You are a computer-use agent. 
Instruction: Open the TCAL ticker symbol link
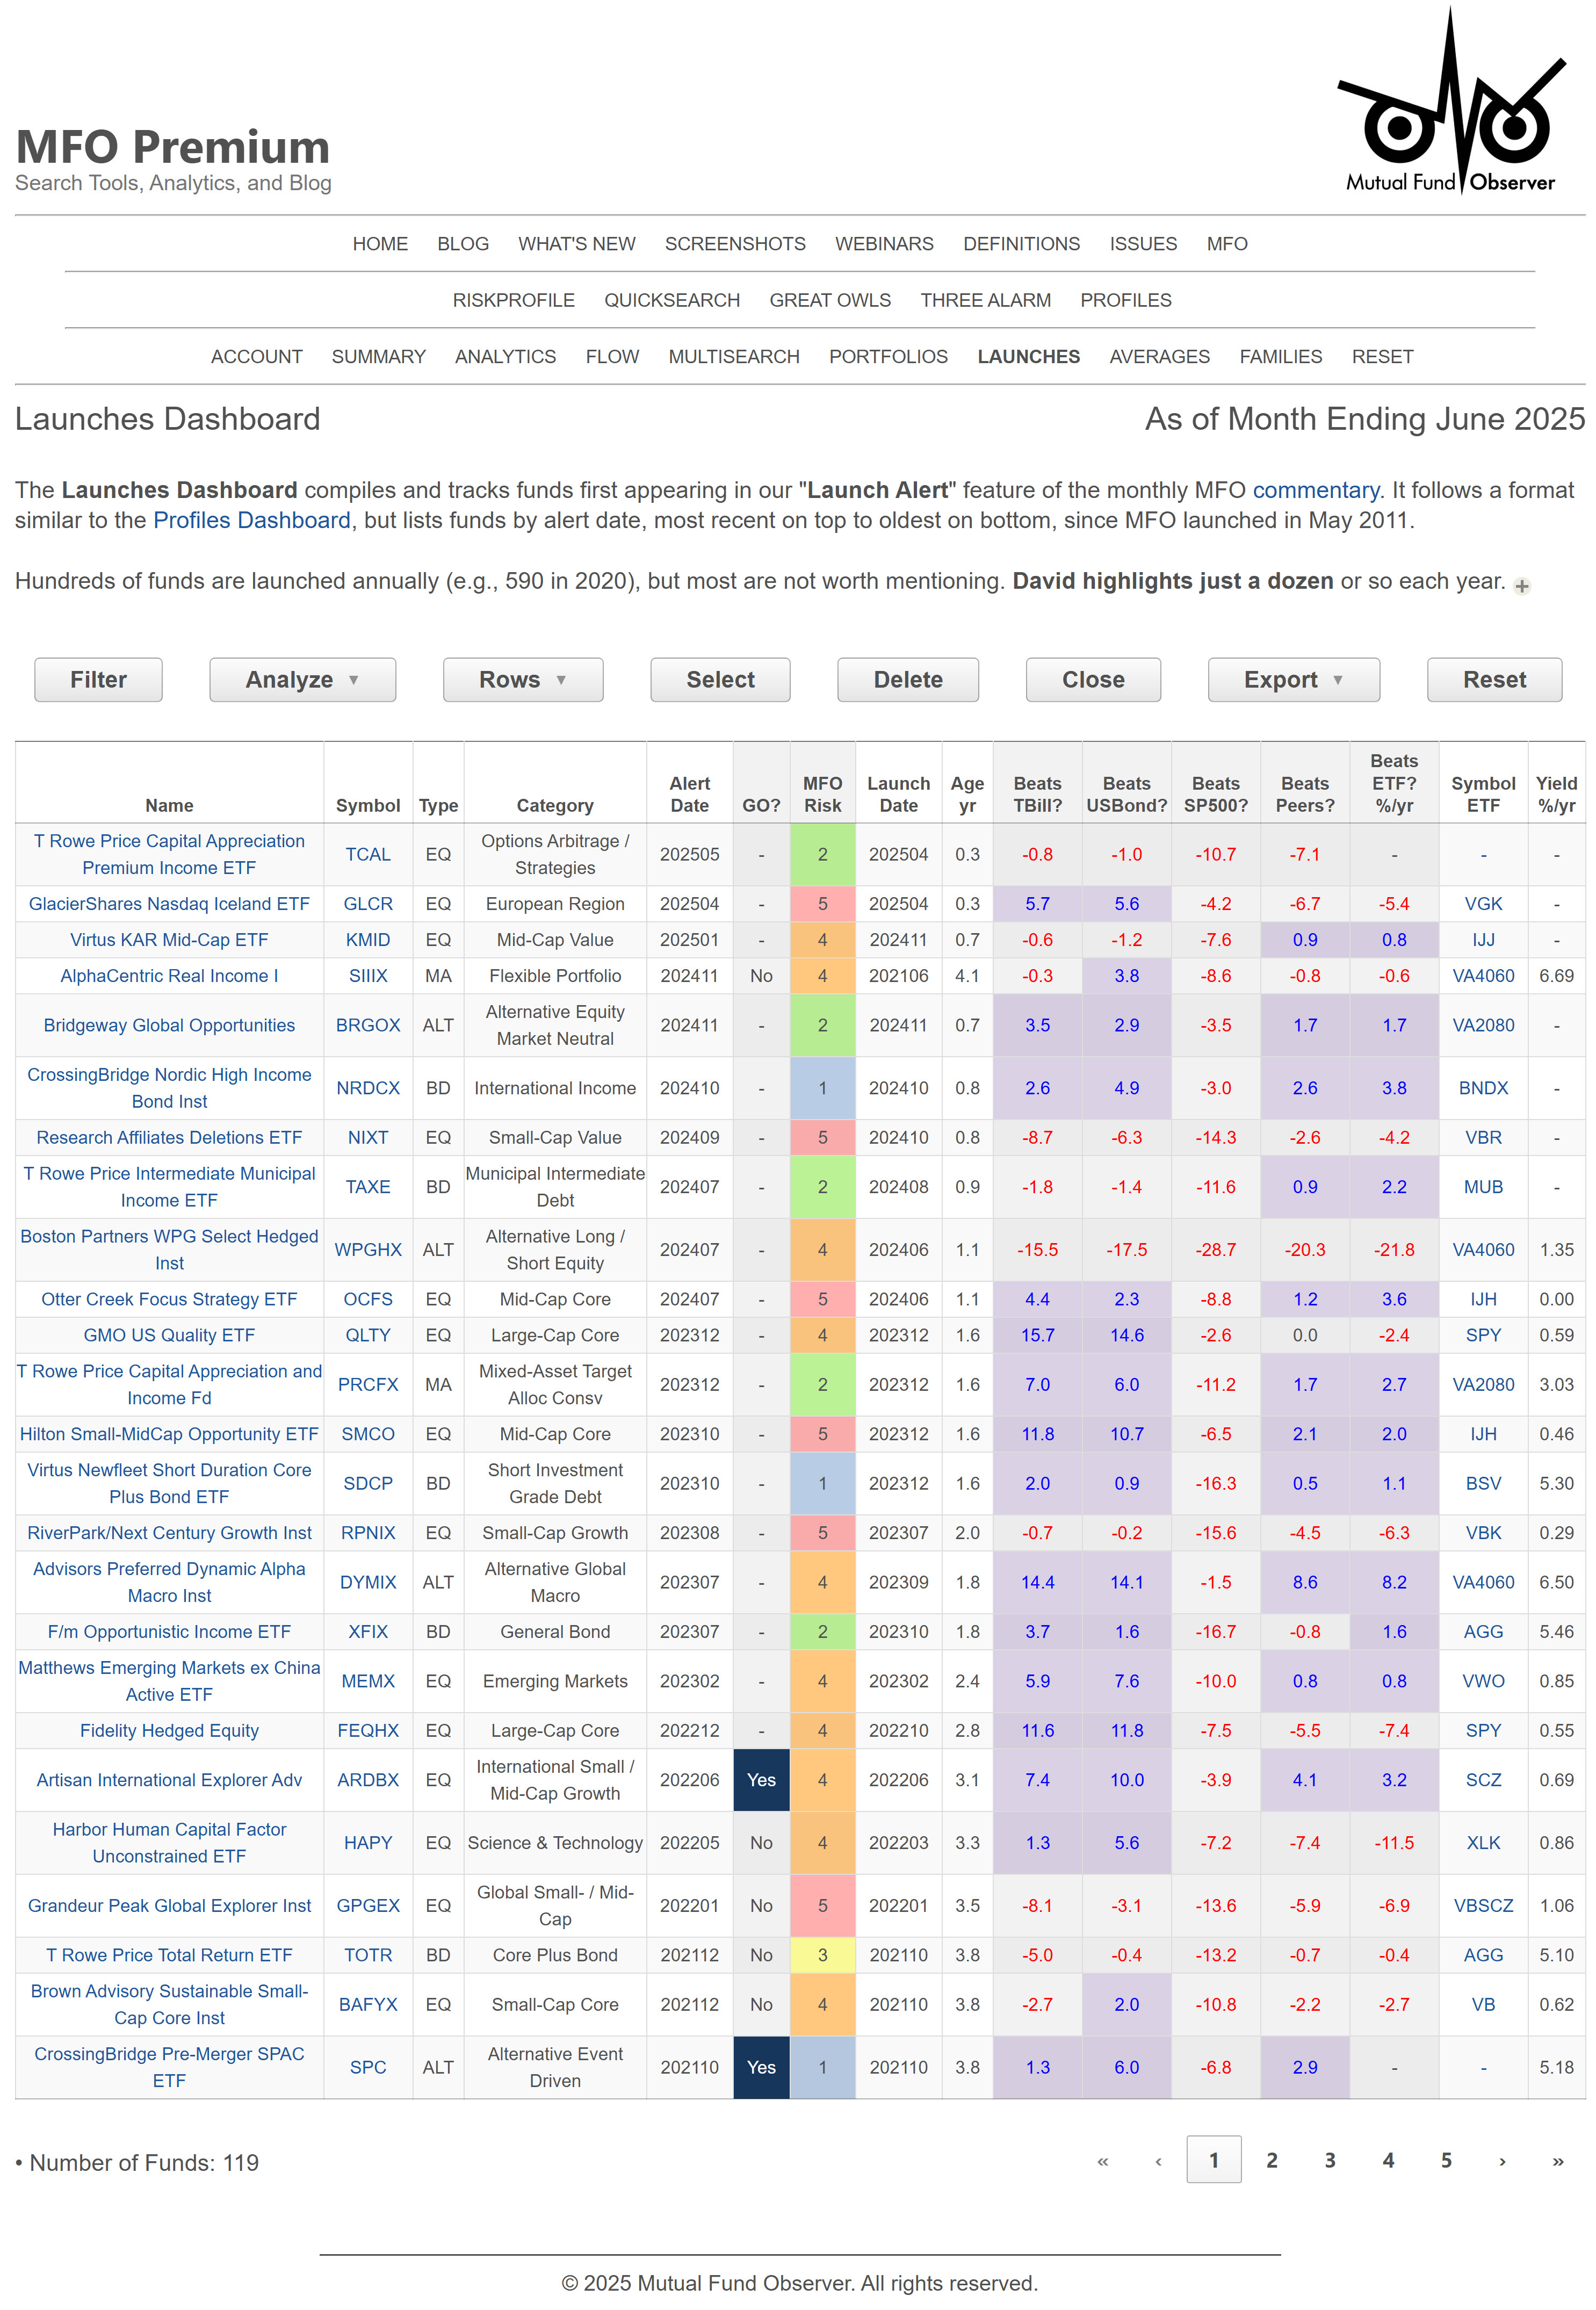[367, 854]
